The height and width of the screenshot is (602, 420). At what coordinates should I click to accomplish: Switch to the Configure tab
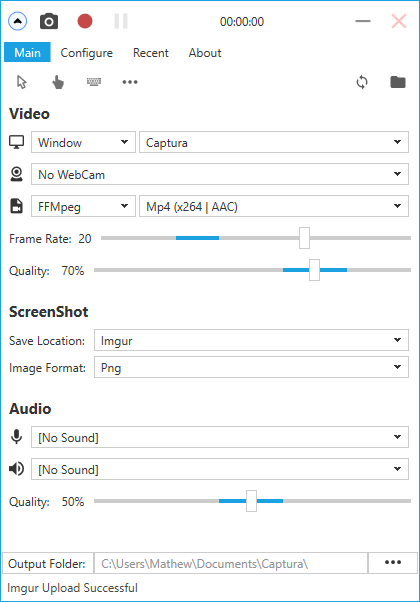click(x=86, y=53)
